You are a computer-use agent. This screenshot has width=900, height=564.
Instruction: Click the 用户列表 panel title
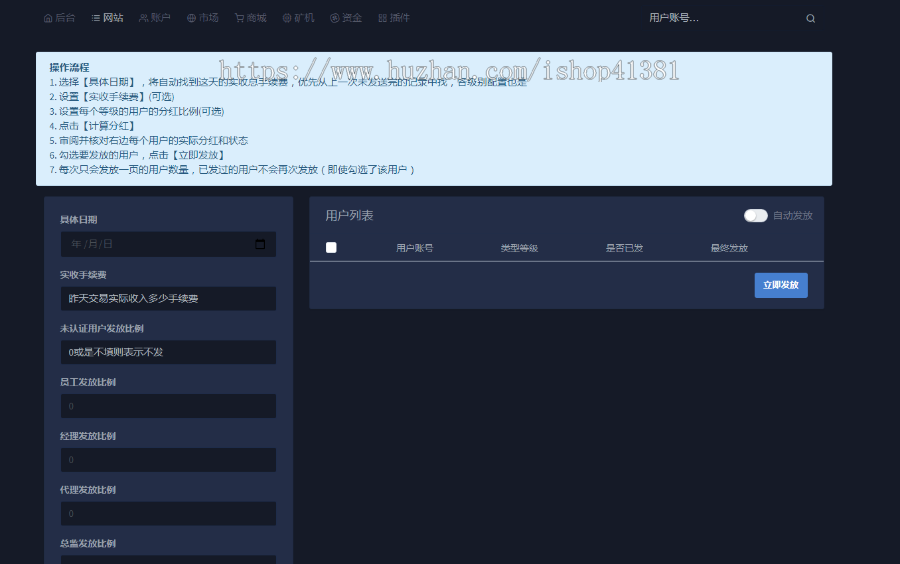point(350,216)
